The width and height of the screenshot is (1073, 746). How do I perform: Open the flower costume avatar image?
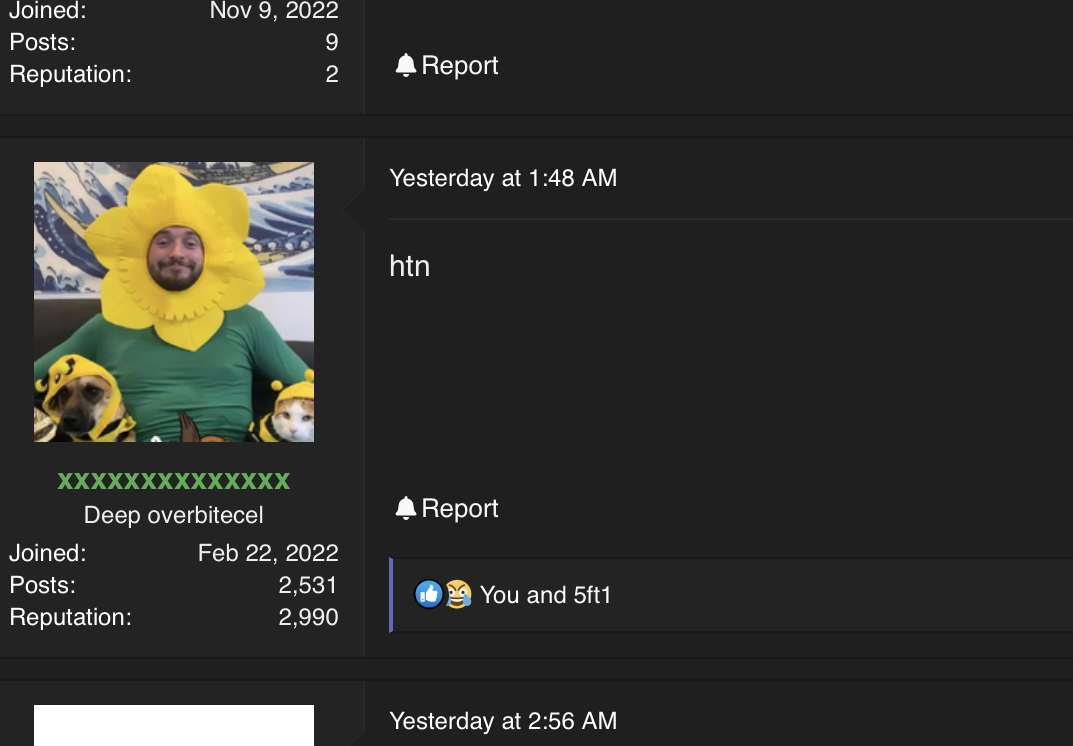(x=174, y=302)
